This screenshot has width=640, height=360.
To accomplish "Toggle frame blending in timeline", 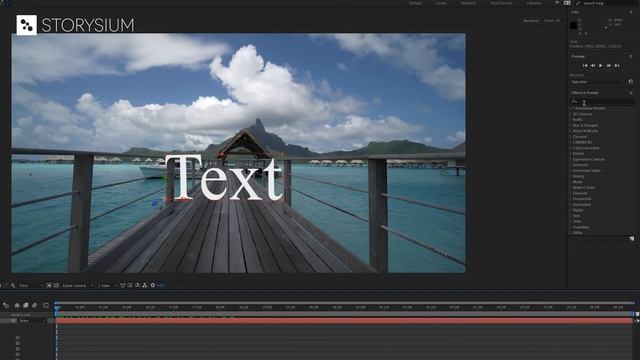I will (x=26, y=305).
